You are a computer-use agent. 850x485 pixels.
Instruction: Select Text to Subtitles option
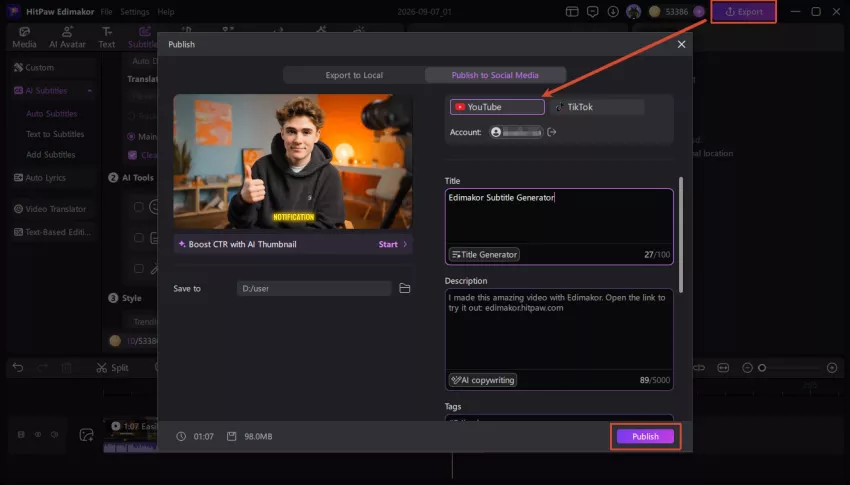(55, 134)
